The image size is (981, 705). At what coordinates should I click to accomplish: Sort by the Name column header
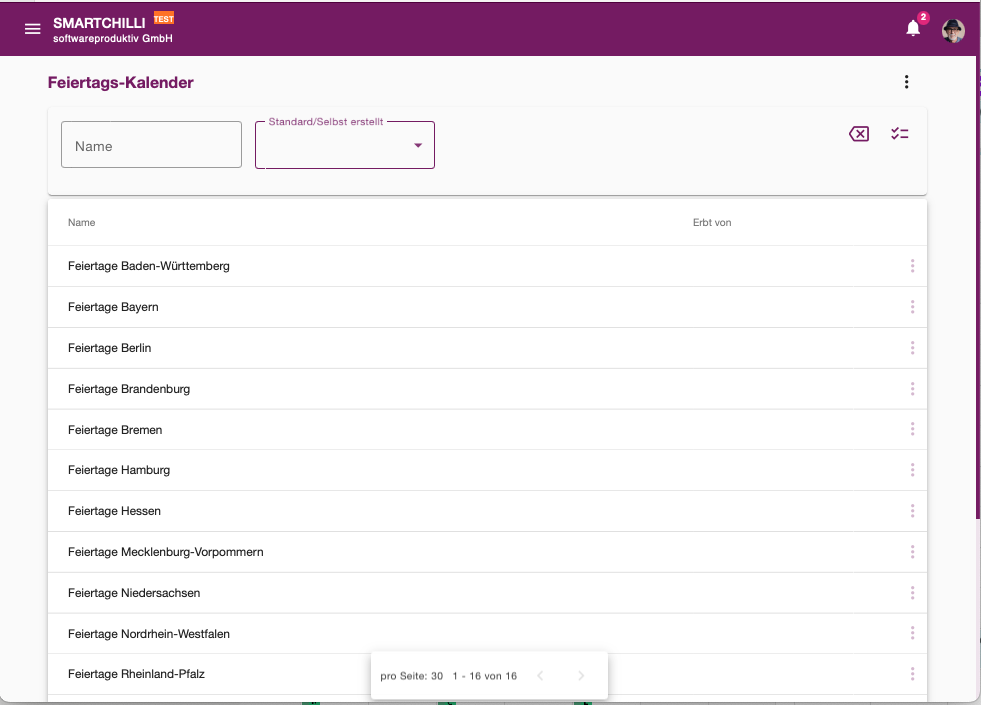[81, 223]
